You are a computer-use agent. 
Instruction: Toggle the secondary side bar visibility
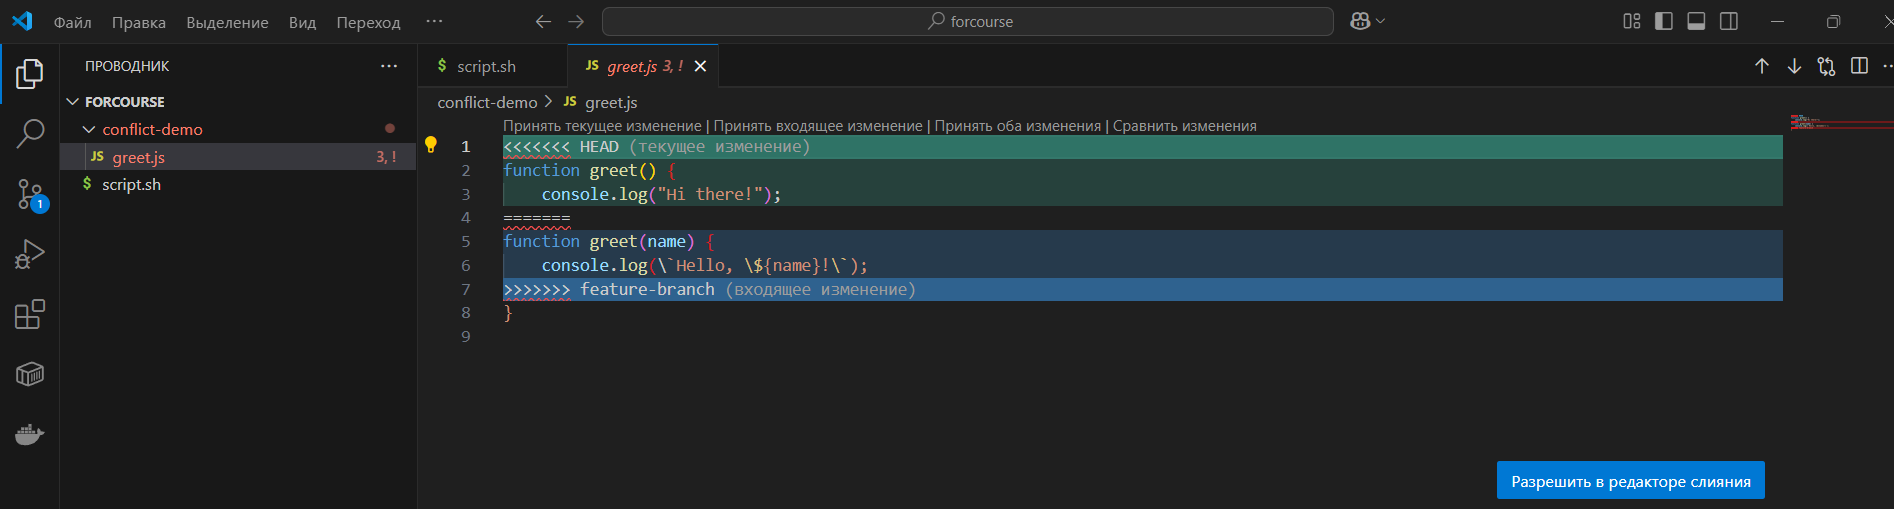click(x=1729, y=21)
